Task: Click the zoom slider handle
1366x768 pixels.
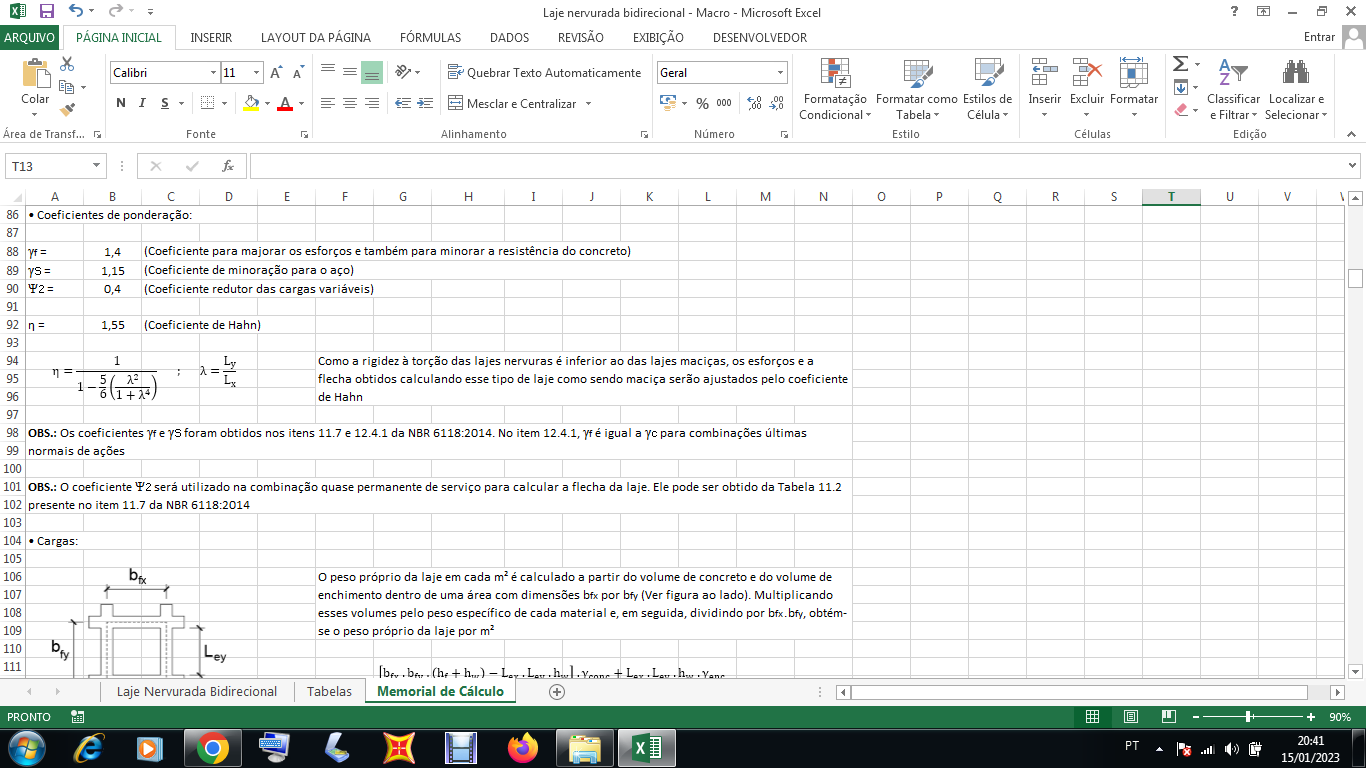Action: tap(1249, 717)
